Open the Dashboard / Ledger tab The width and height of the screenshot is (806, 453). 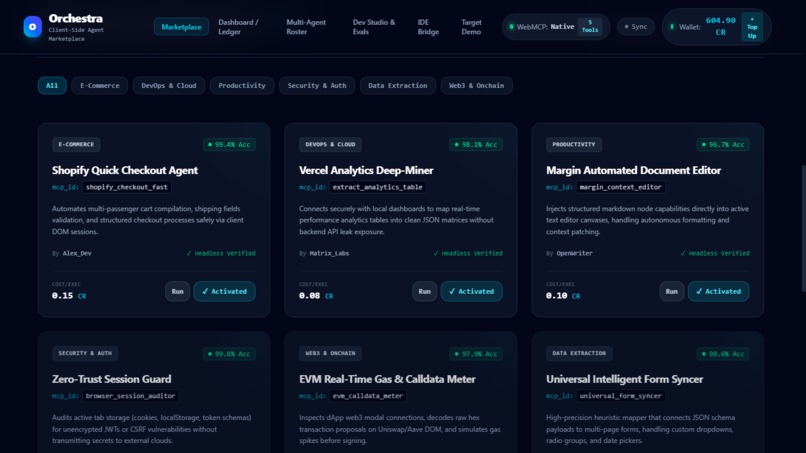tap(239, 27)
